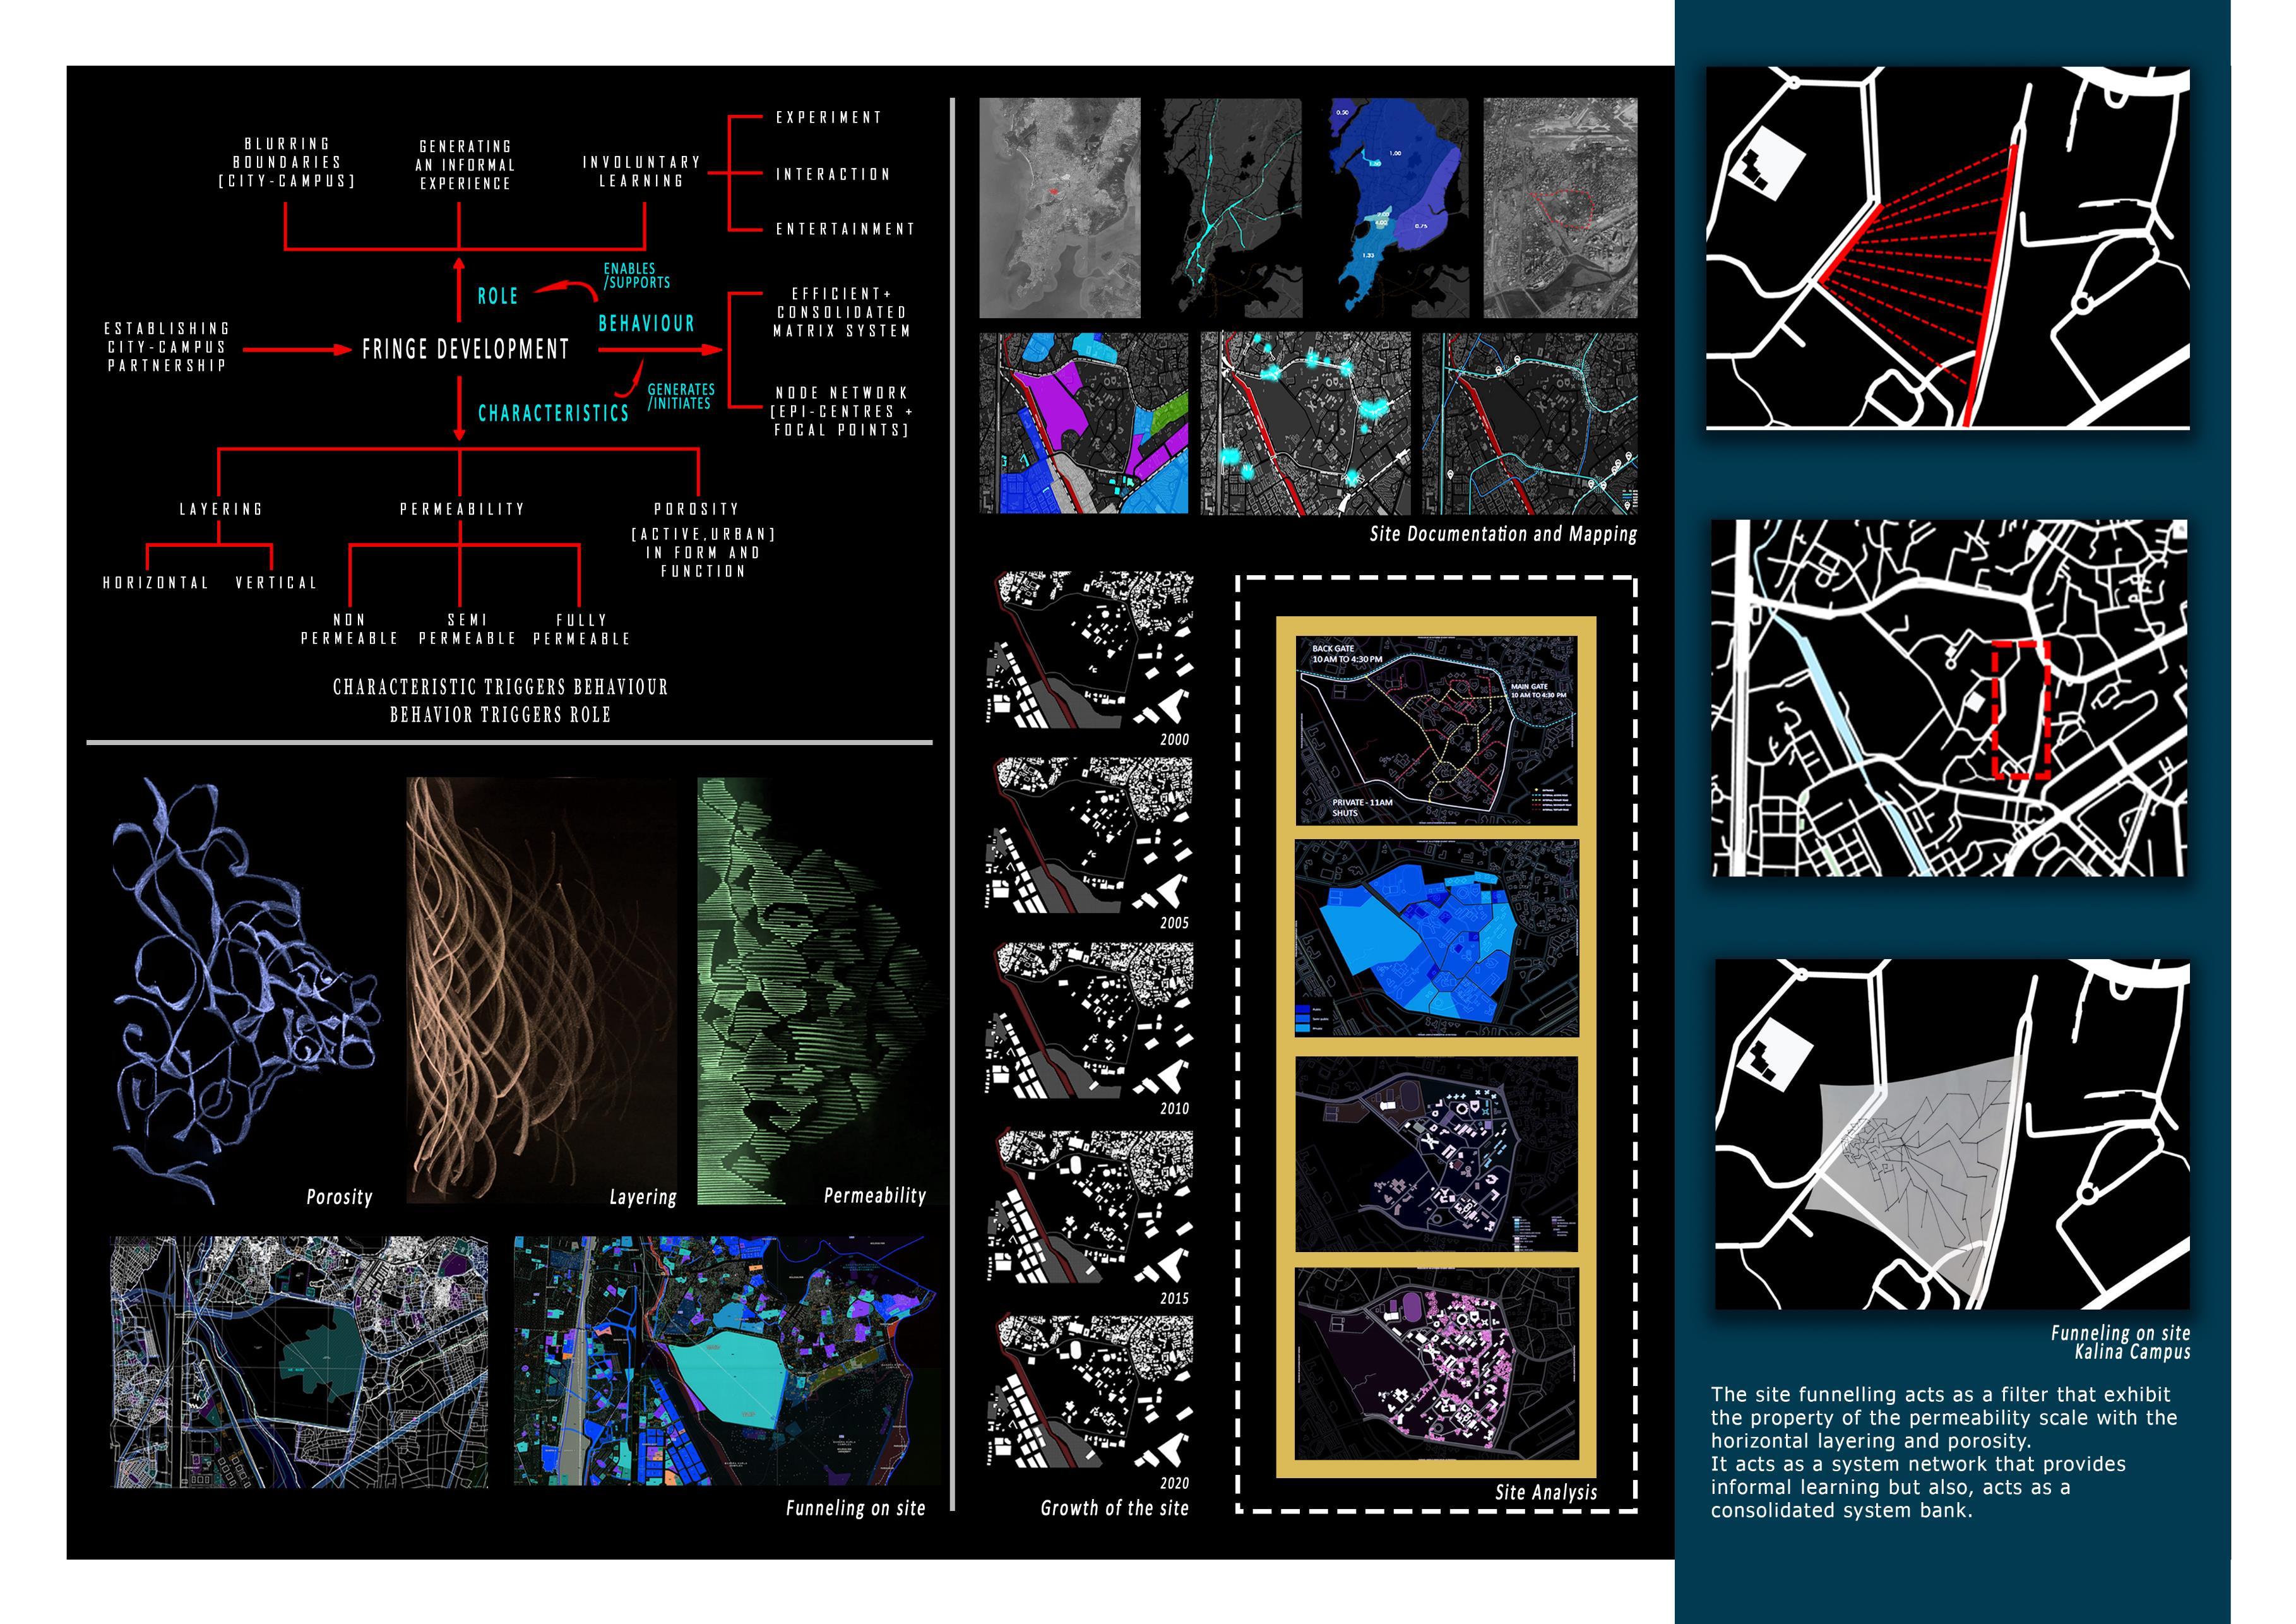Click the INTERACTION label
The image size is (2296, 1624).
[833, 174]
